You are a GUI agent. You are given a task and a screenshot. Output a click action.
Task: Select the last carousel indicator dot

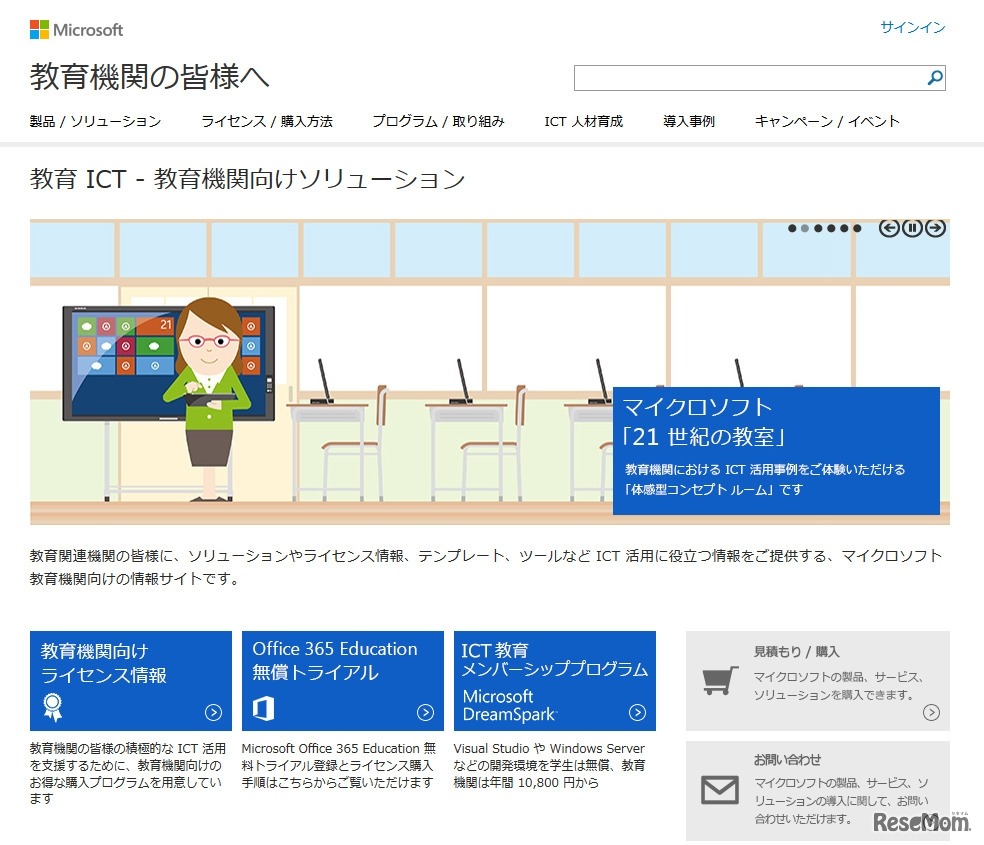click(857, 228)
